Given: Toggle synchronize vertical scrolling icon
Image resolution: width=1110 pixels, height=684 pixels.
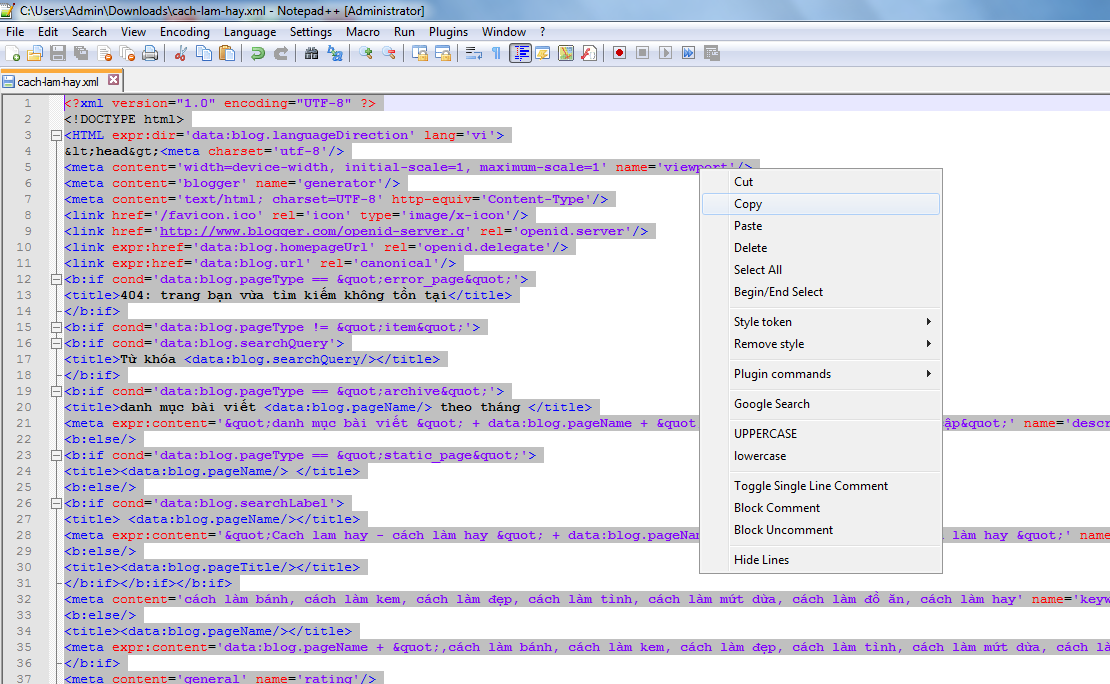Looking at the screenshot, I should pyautogui.click(x=420, y=53).
